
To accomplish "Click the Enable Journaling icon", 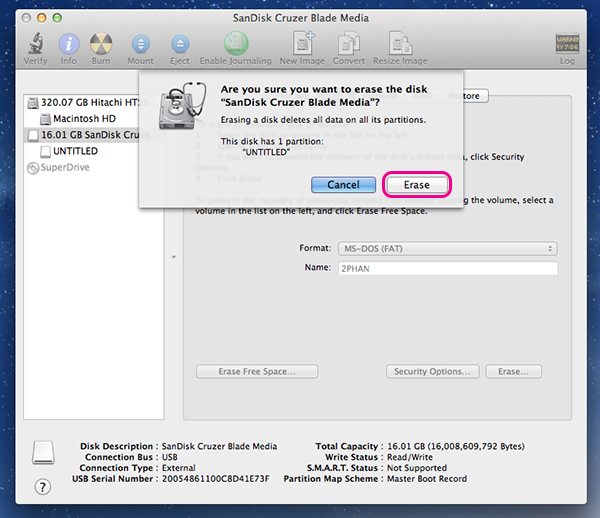I will [236, 43].
